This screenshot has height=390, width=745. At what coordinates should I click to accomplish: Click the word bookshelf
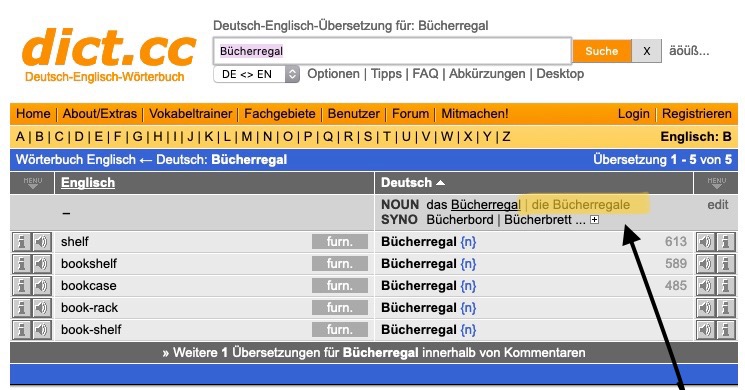click(x=89, y=264)
